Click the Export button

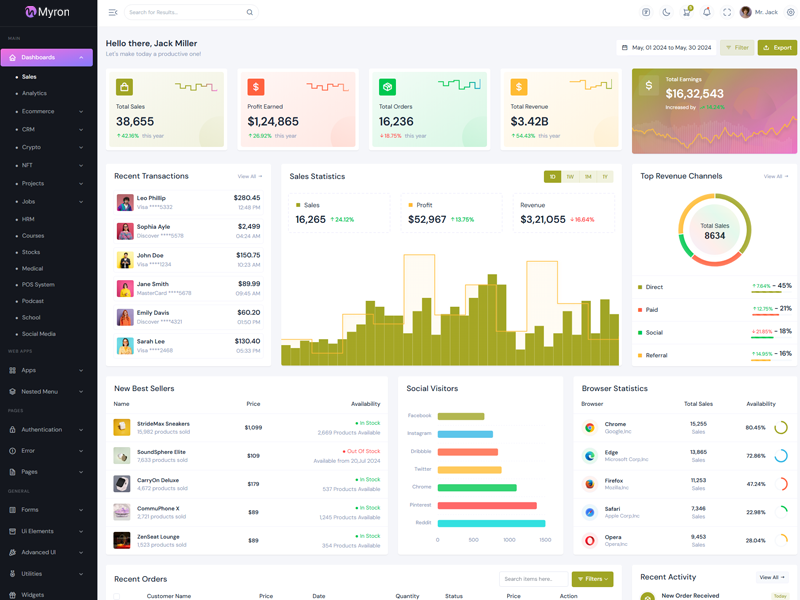click(777, 47)
